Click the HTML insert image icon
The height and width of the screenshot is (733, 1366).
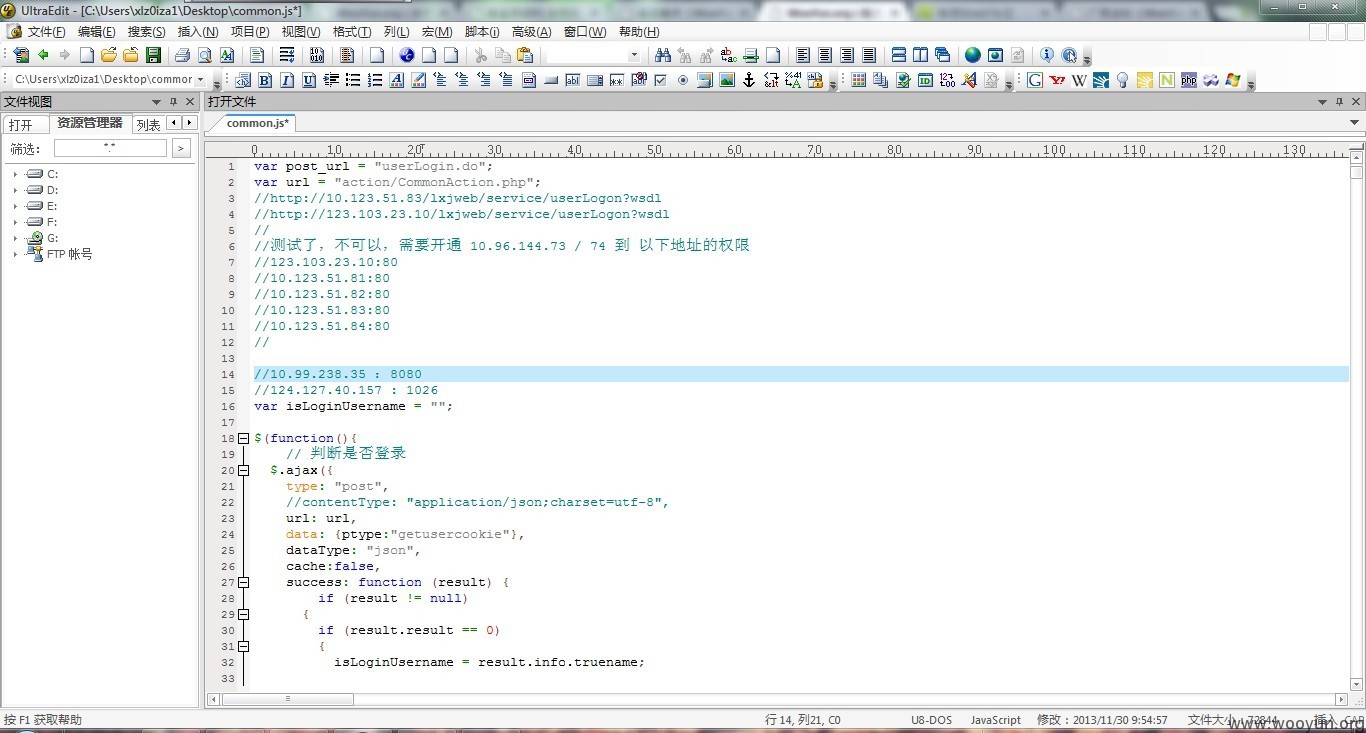[x=727, y=80]
